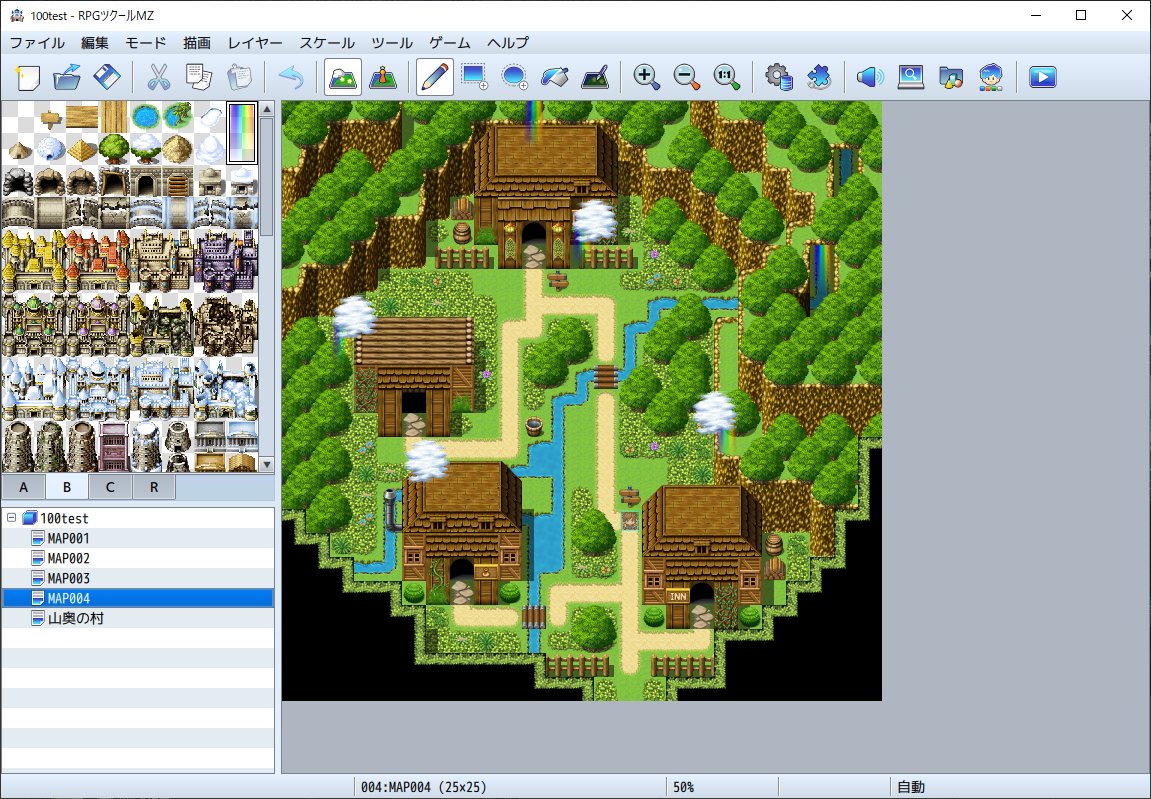
Task: Click the Paste clipboard icon
Action: pyautogui.click(x=239, y=77)
